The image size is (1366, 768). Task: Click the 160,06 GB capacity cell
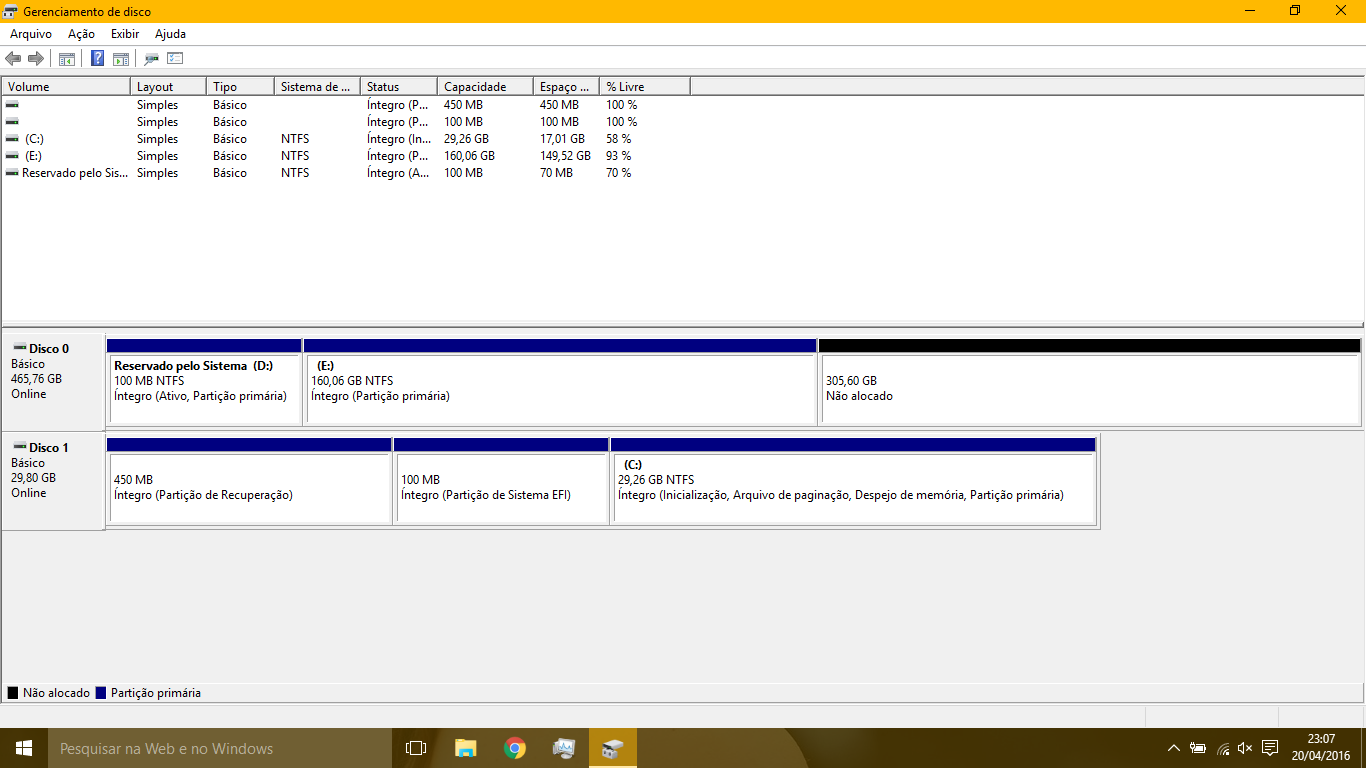point(469,156)
